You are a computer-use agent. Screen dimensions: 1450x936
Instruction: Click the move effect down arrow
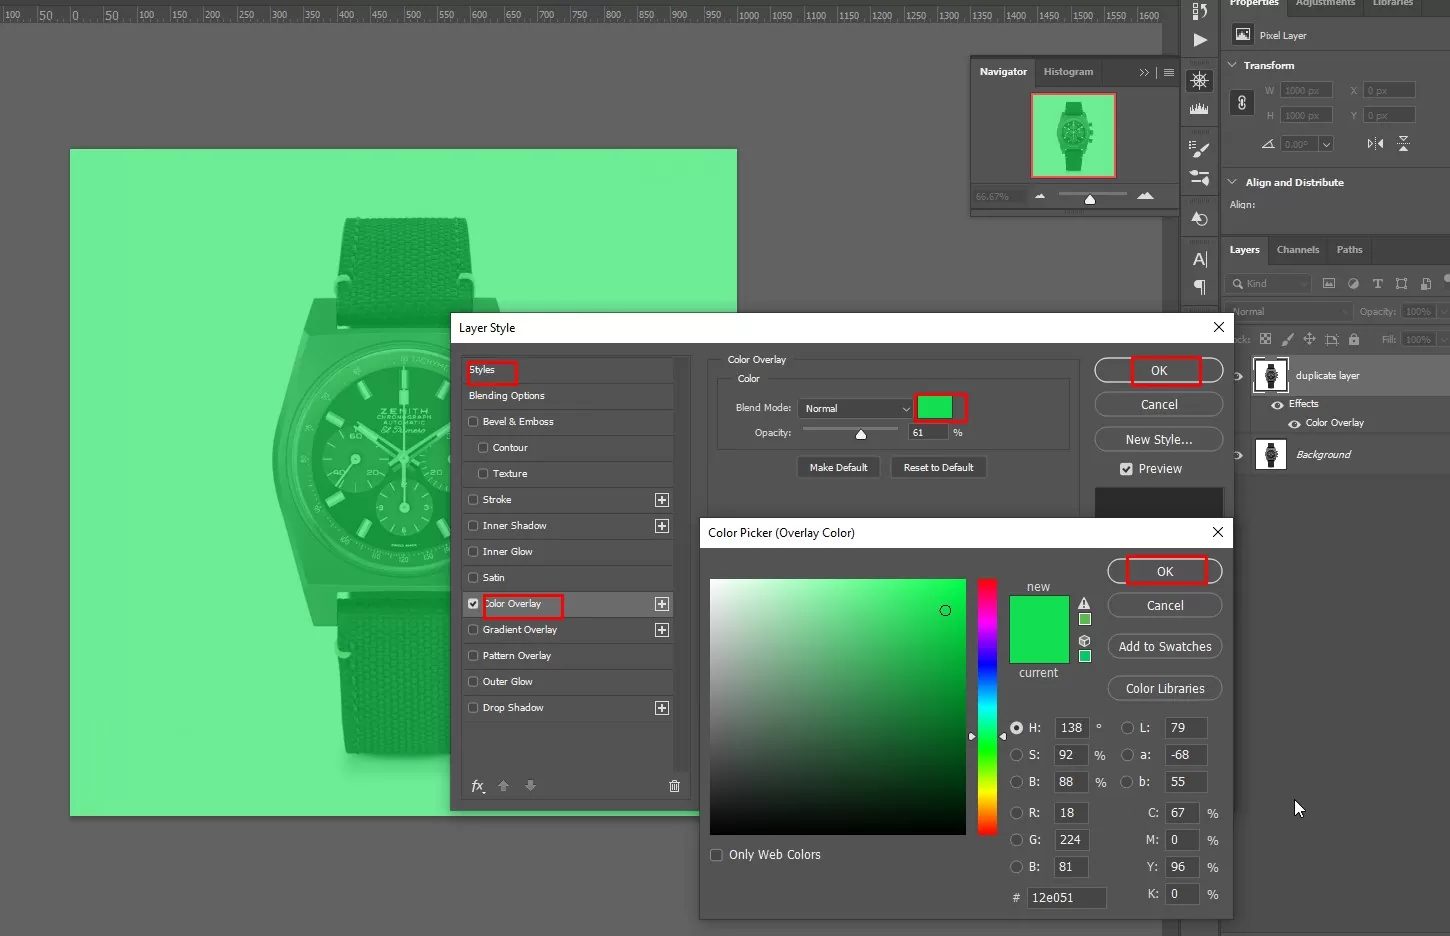(x=531, y=786)
